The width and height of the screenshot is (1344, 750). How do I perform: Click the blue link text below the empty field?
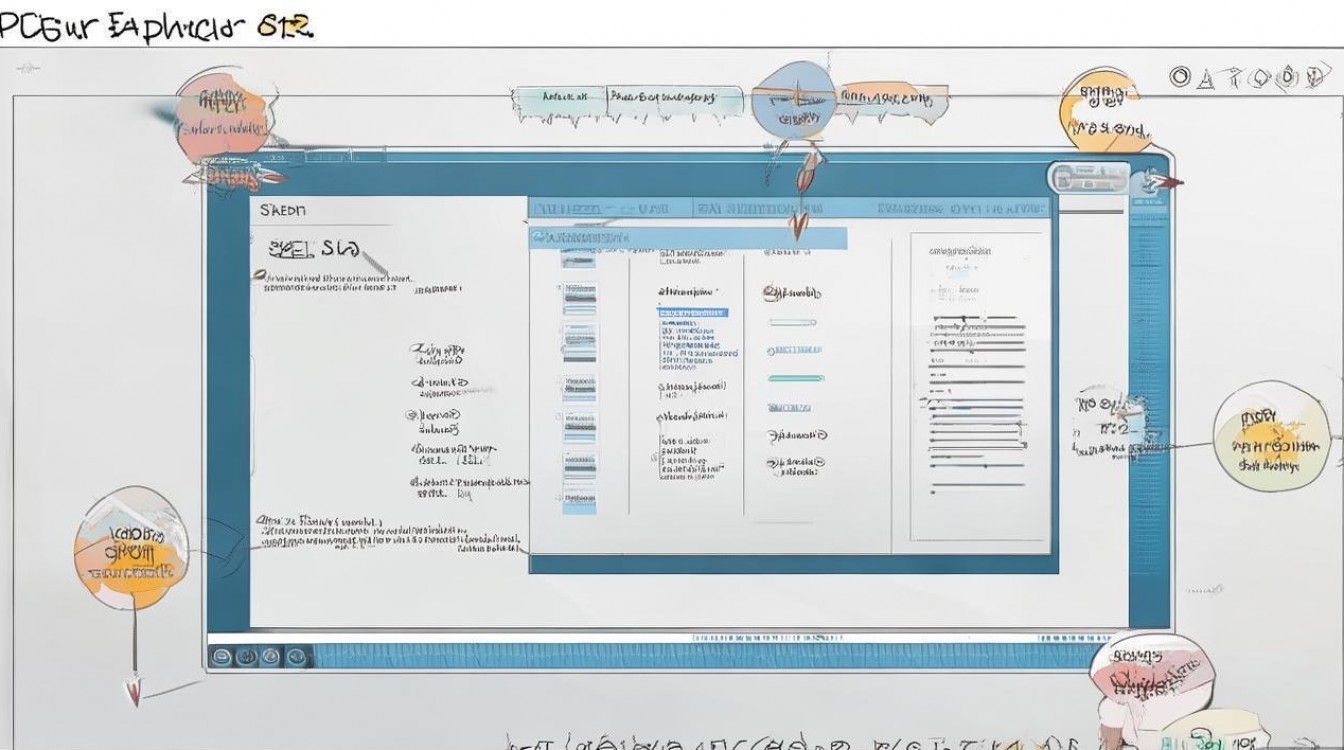click(795, 350)
